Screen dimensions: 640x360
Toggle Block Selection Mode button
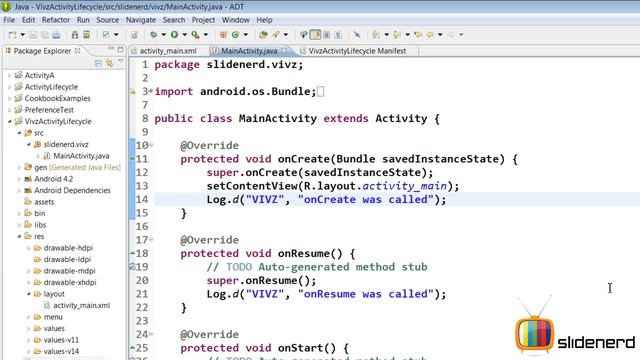[327, 35]
